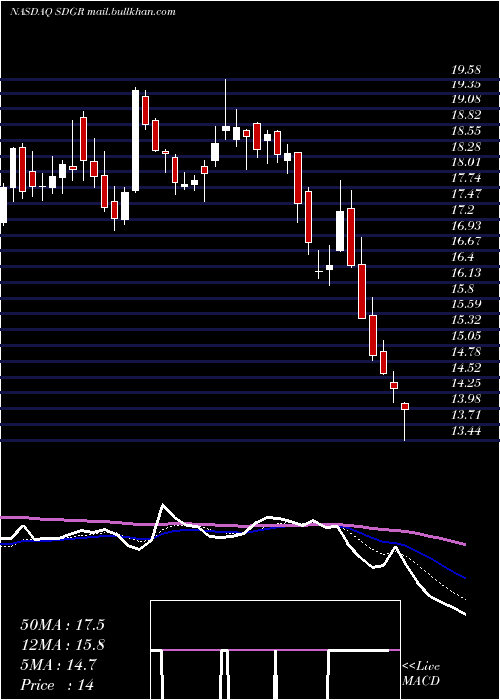Click the 15.59 price axis label

click(x=465, y=304)
